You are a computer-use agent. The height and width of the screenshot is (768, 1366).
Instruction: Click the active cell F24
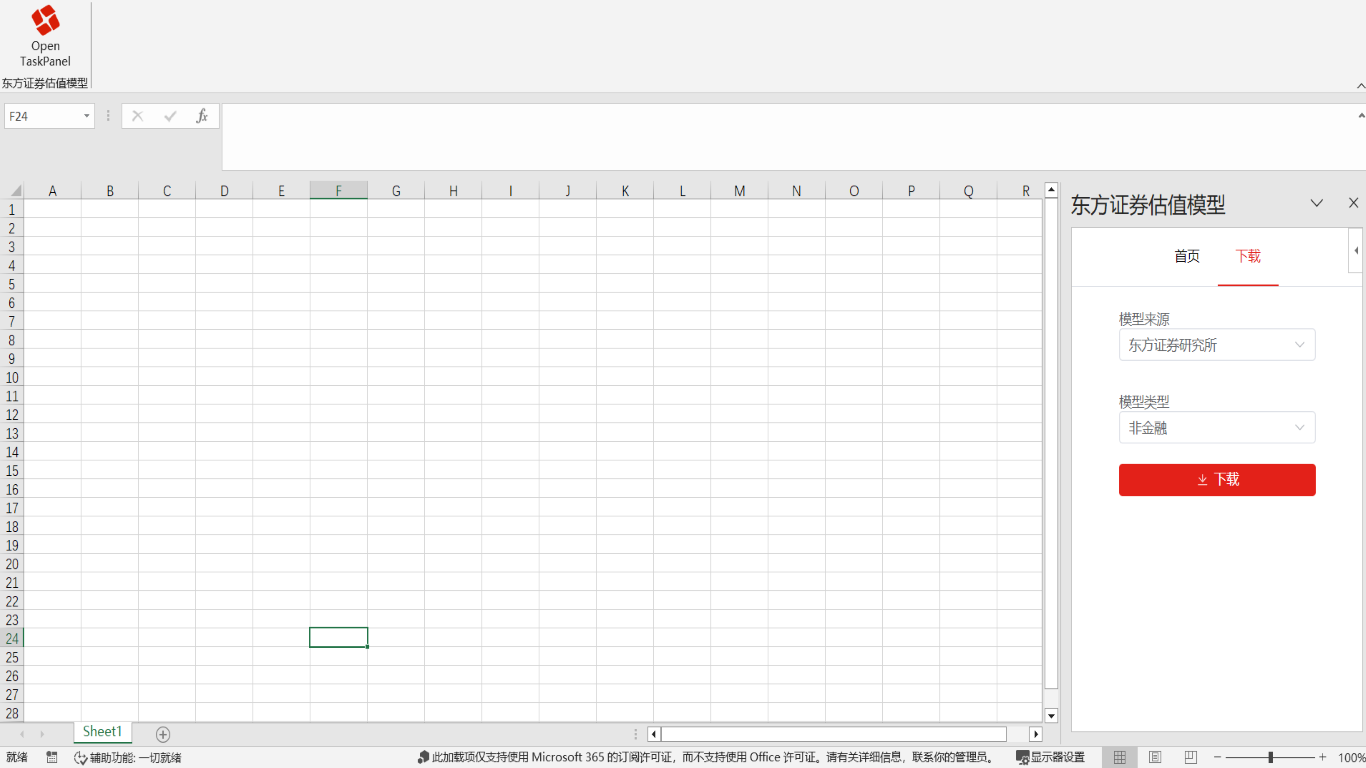point(338,638)
